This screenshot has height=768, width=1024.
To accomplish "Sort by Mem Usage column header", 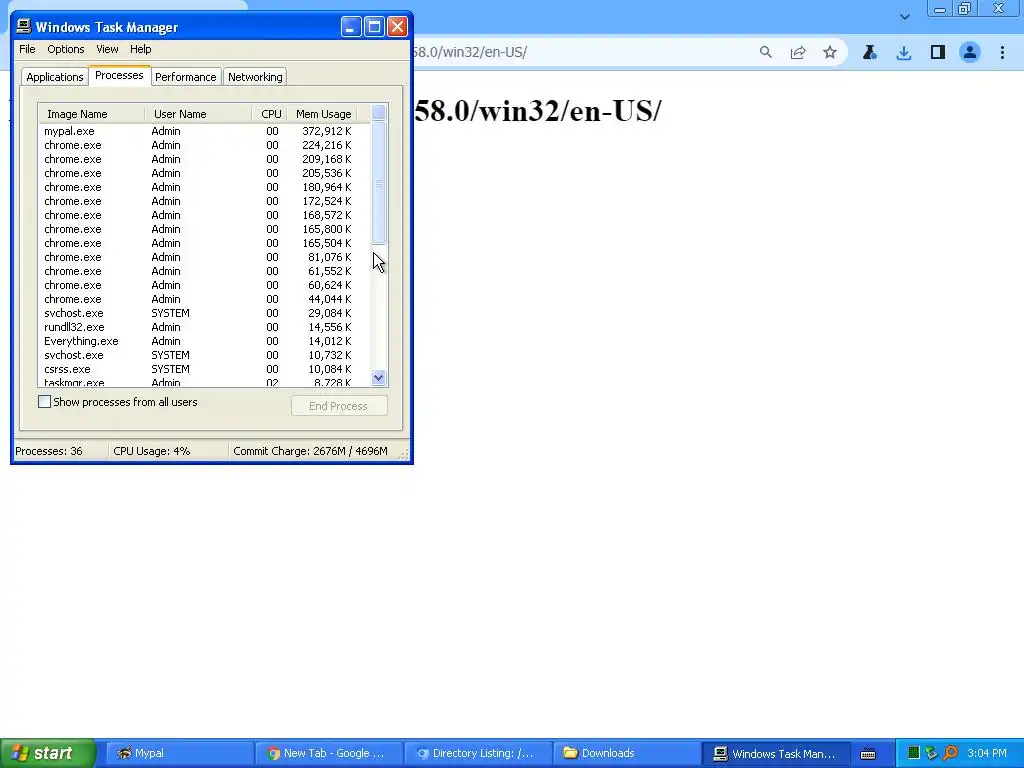I will [x=323, y=114].
